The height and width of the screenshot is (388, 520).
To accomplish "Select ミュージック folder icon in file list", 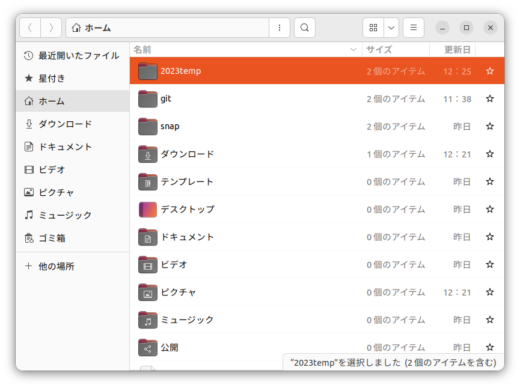I will click(x=148, y=320).
